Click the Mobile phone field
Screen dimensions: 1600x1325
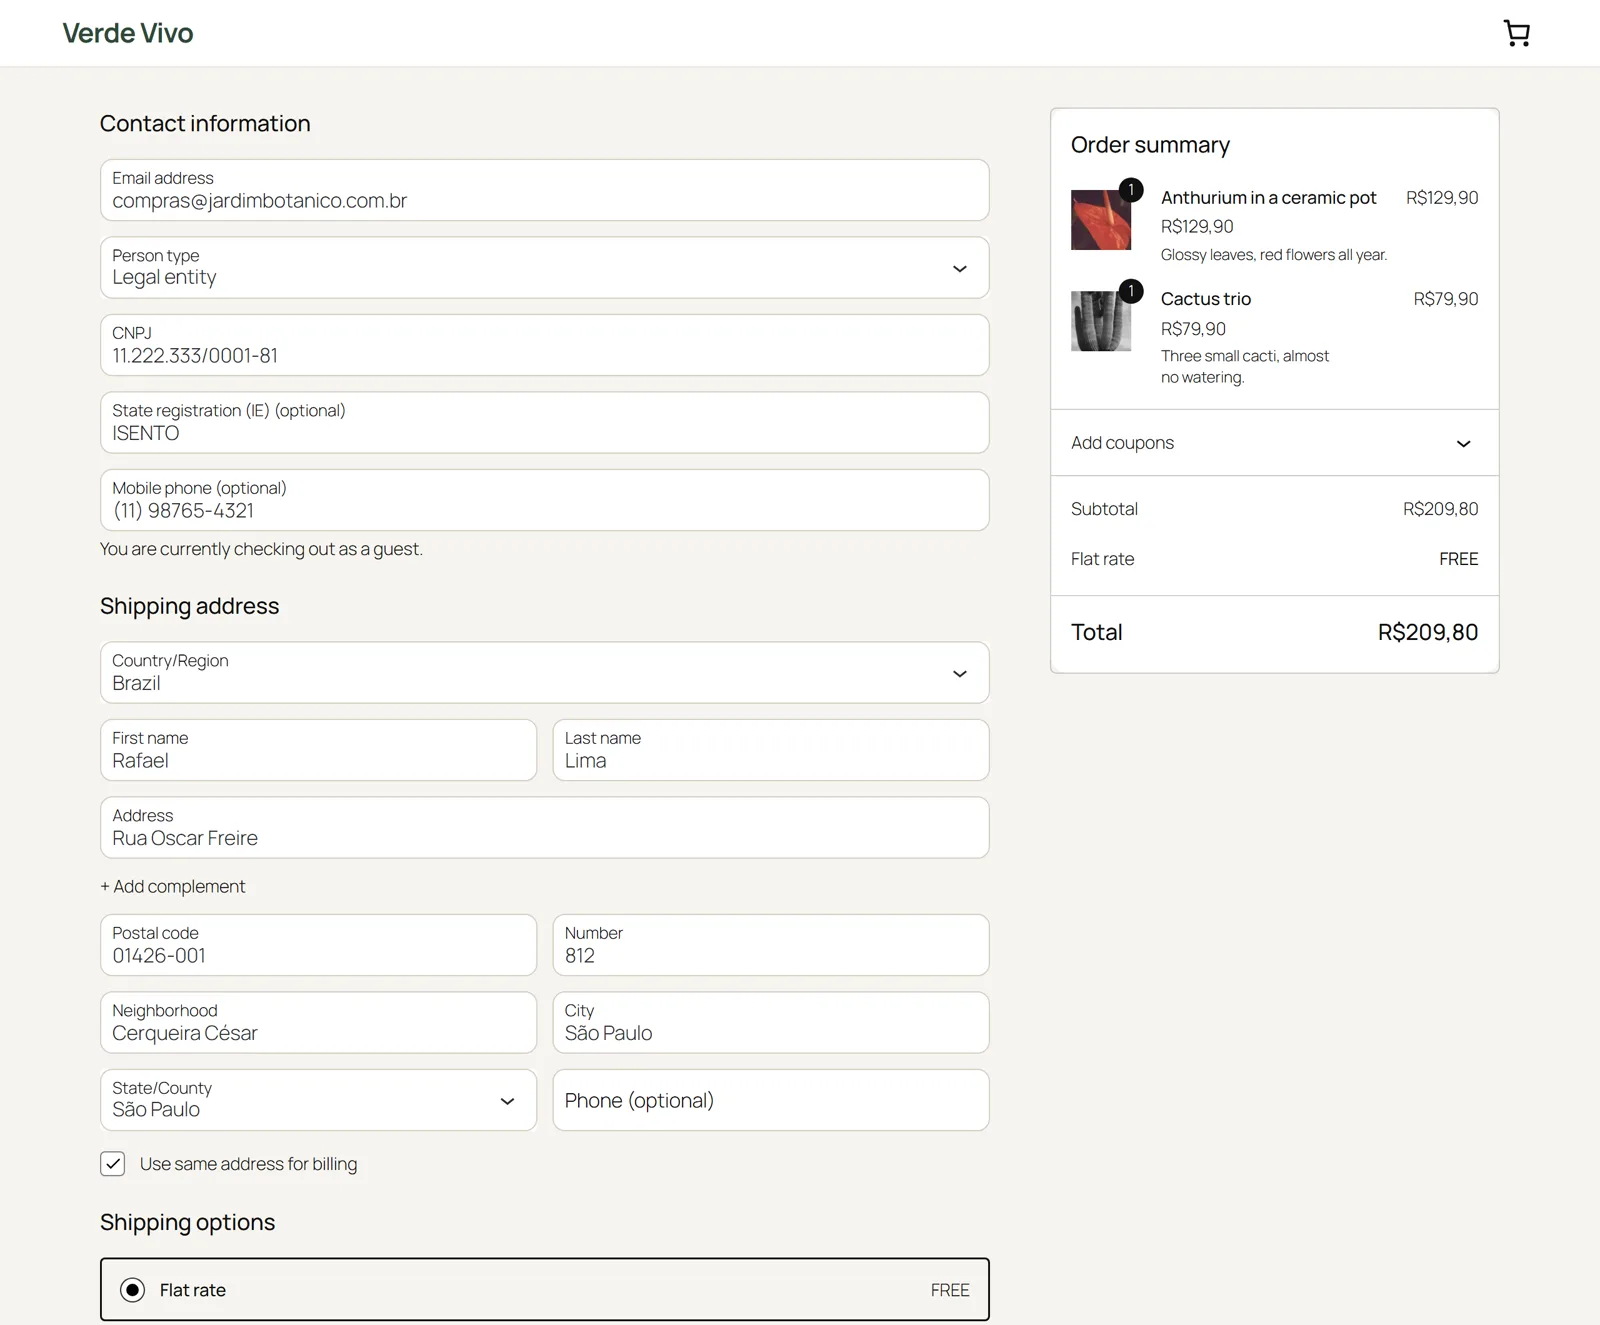pos(545,500)
